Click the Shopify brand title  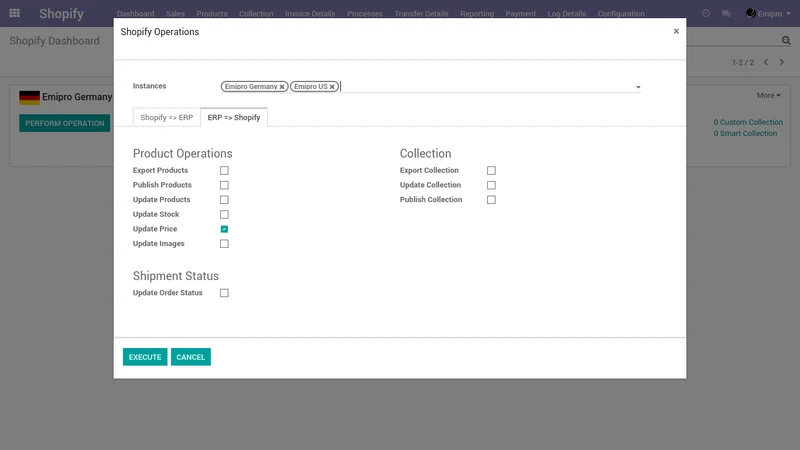coord(61,14)
